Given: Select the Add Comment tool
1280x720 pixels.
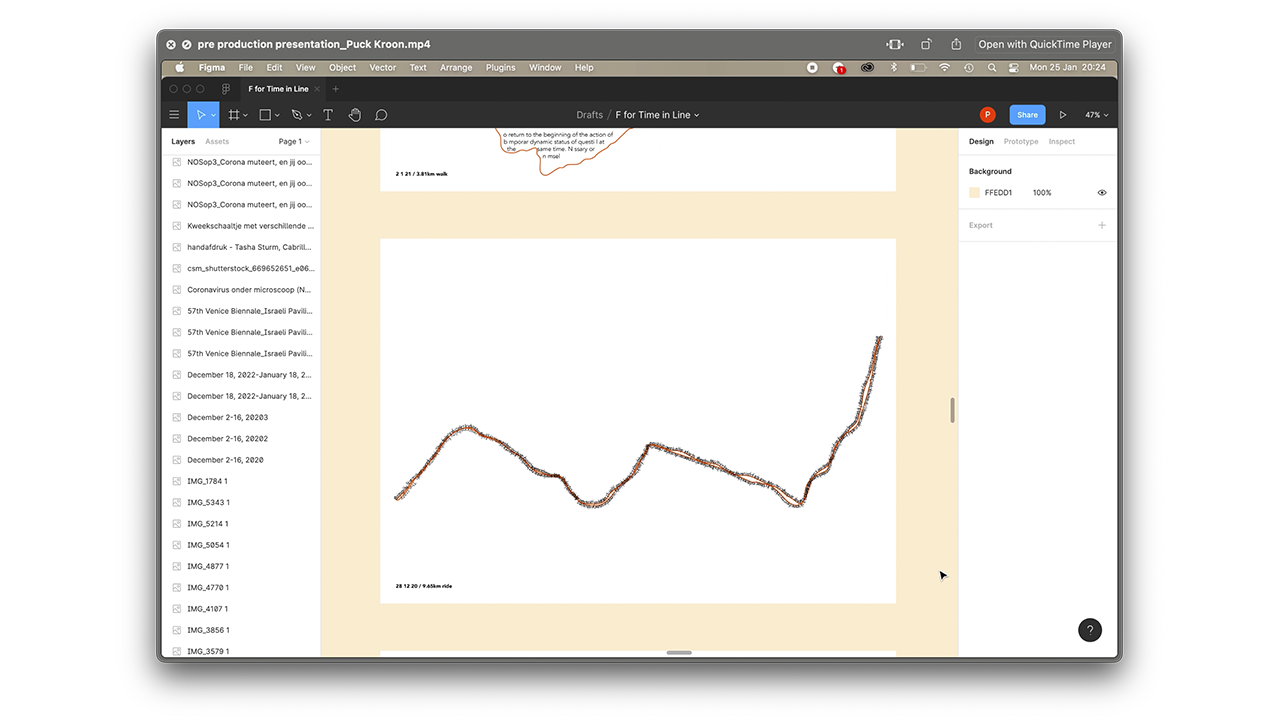Looking at the screenshot, I should 381,115.
